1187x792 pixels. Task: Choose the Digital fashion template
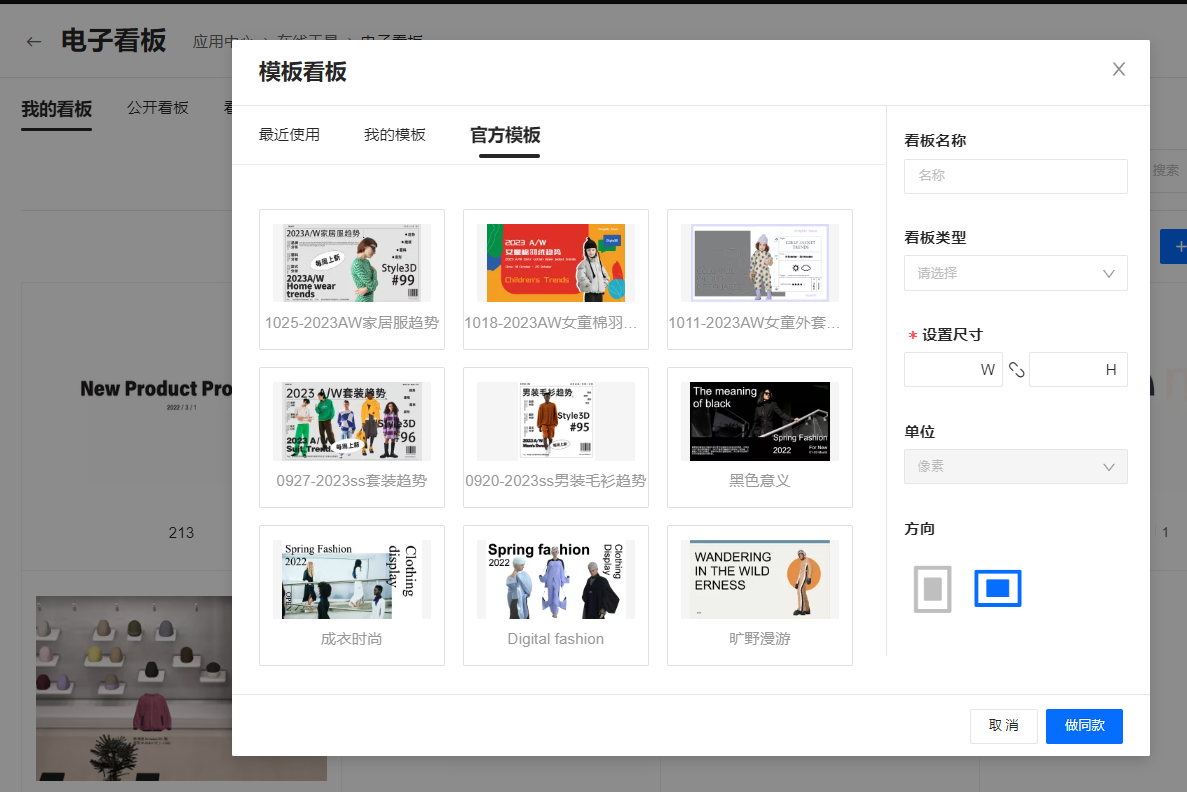tap(556, 596)
